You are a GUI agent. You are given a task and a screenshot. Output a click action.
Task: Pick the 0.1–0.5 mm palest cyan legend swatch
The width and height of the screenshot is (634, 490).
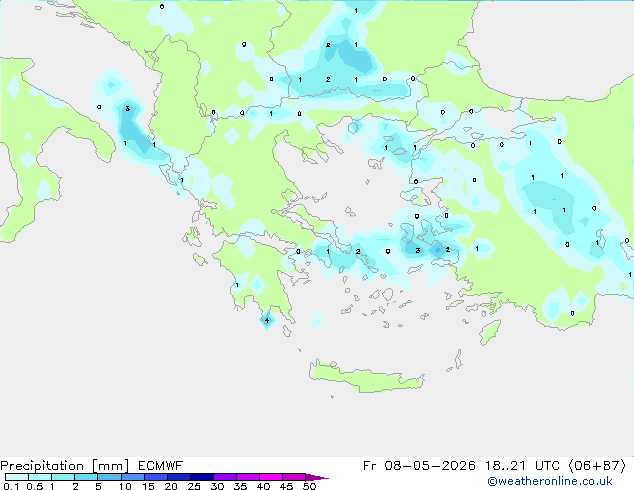point(17,477)
